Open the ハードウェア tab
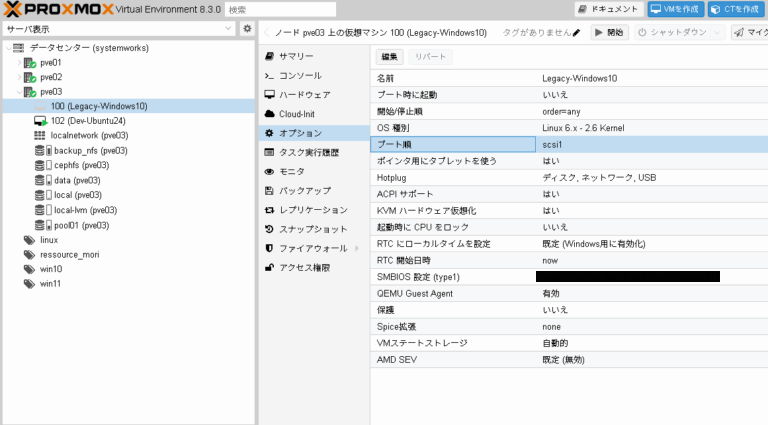This screenshot has width=768, height=425. pos(314,94)
